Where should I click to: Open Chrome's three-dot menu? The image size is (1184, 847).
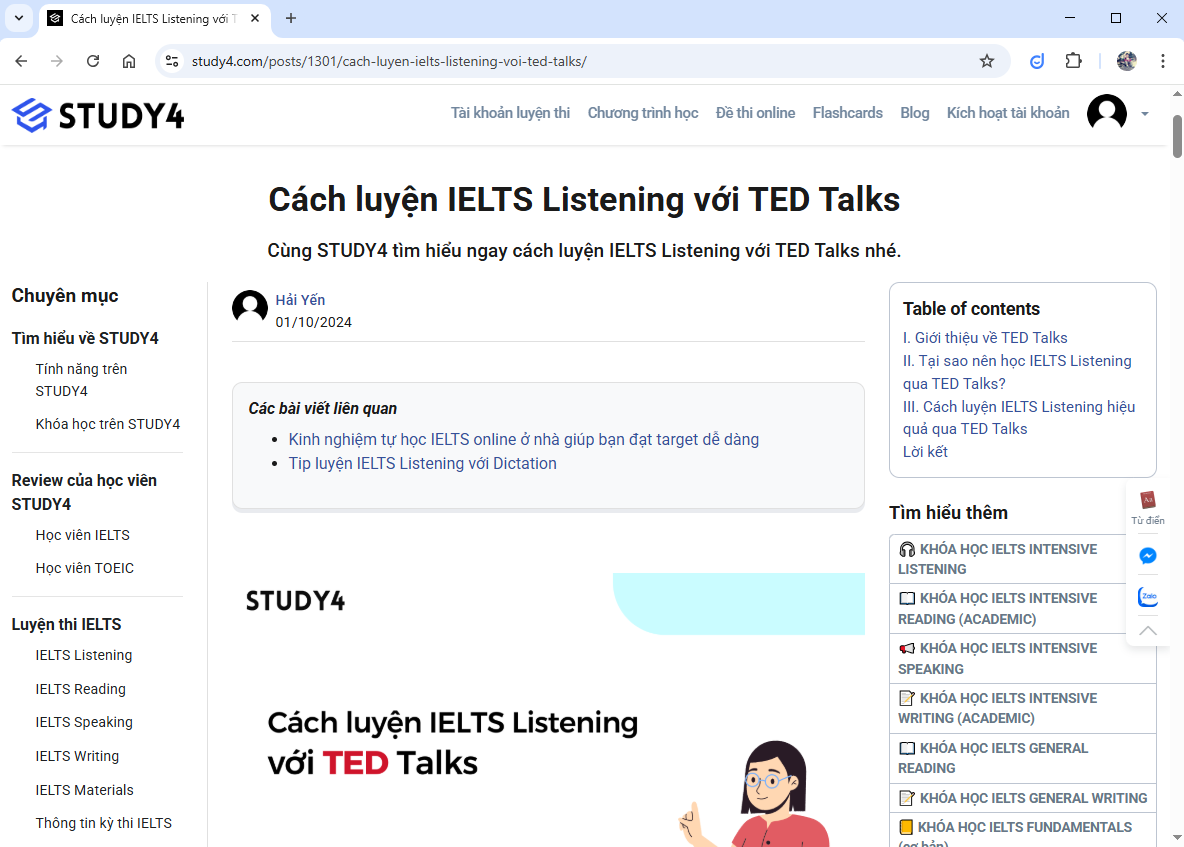(1163, 61)
